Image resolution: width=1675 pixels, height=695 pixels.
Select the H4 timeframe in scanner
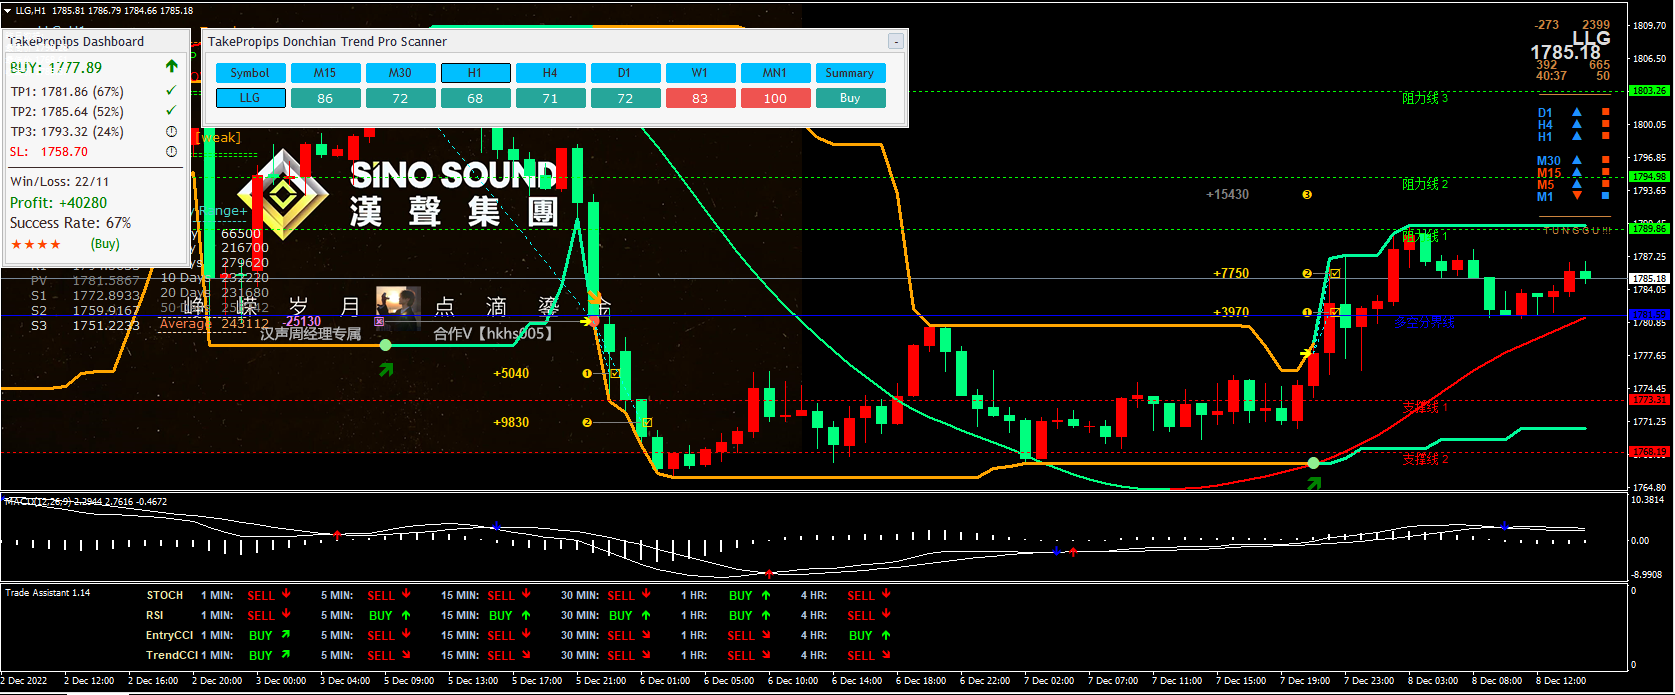click(x=550, y=73)
